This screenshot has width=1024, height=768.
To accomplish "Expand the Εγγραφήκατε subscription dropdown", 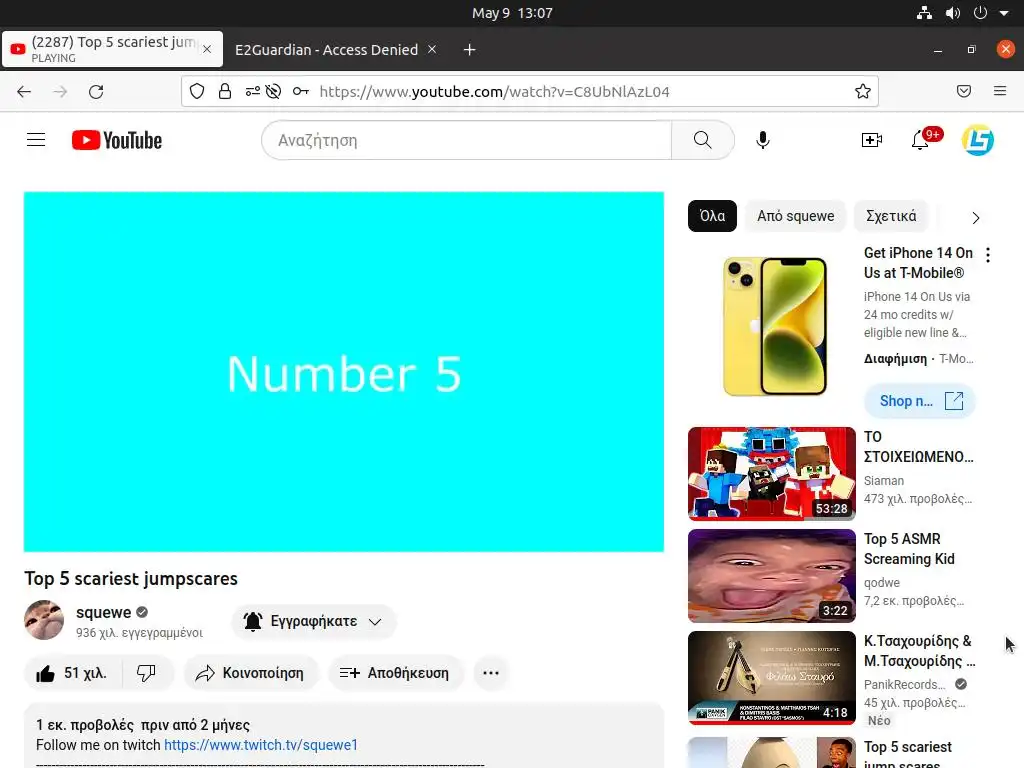I will [x=313, y=621].
